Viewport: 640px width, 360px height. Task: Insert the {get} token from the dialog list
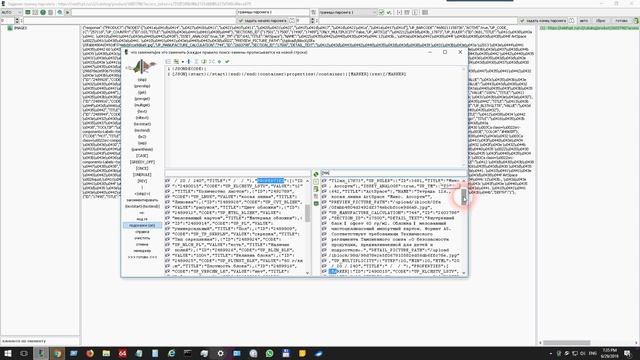pos(142,92)
